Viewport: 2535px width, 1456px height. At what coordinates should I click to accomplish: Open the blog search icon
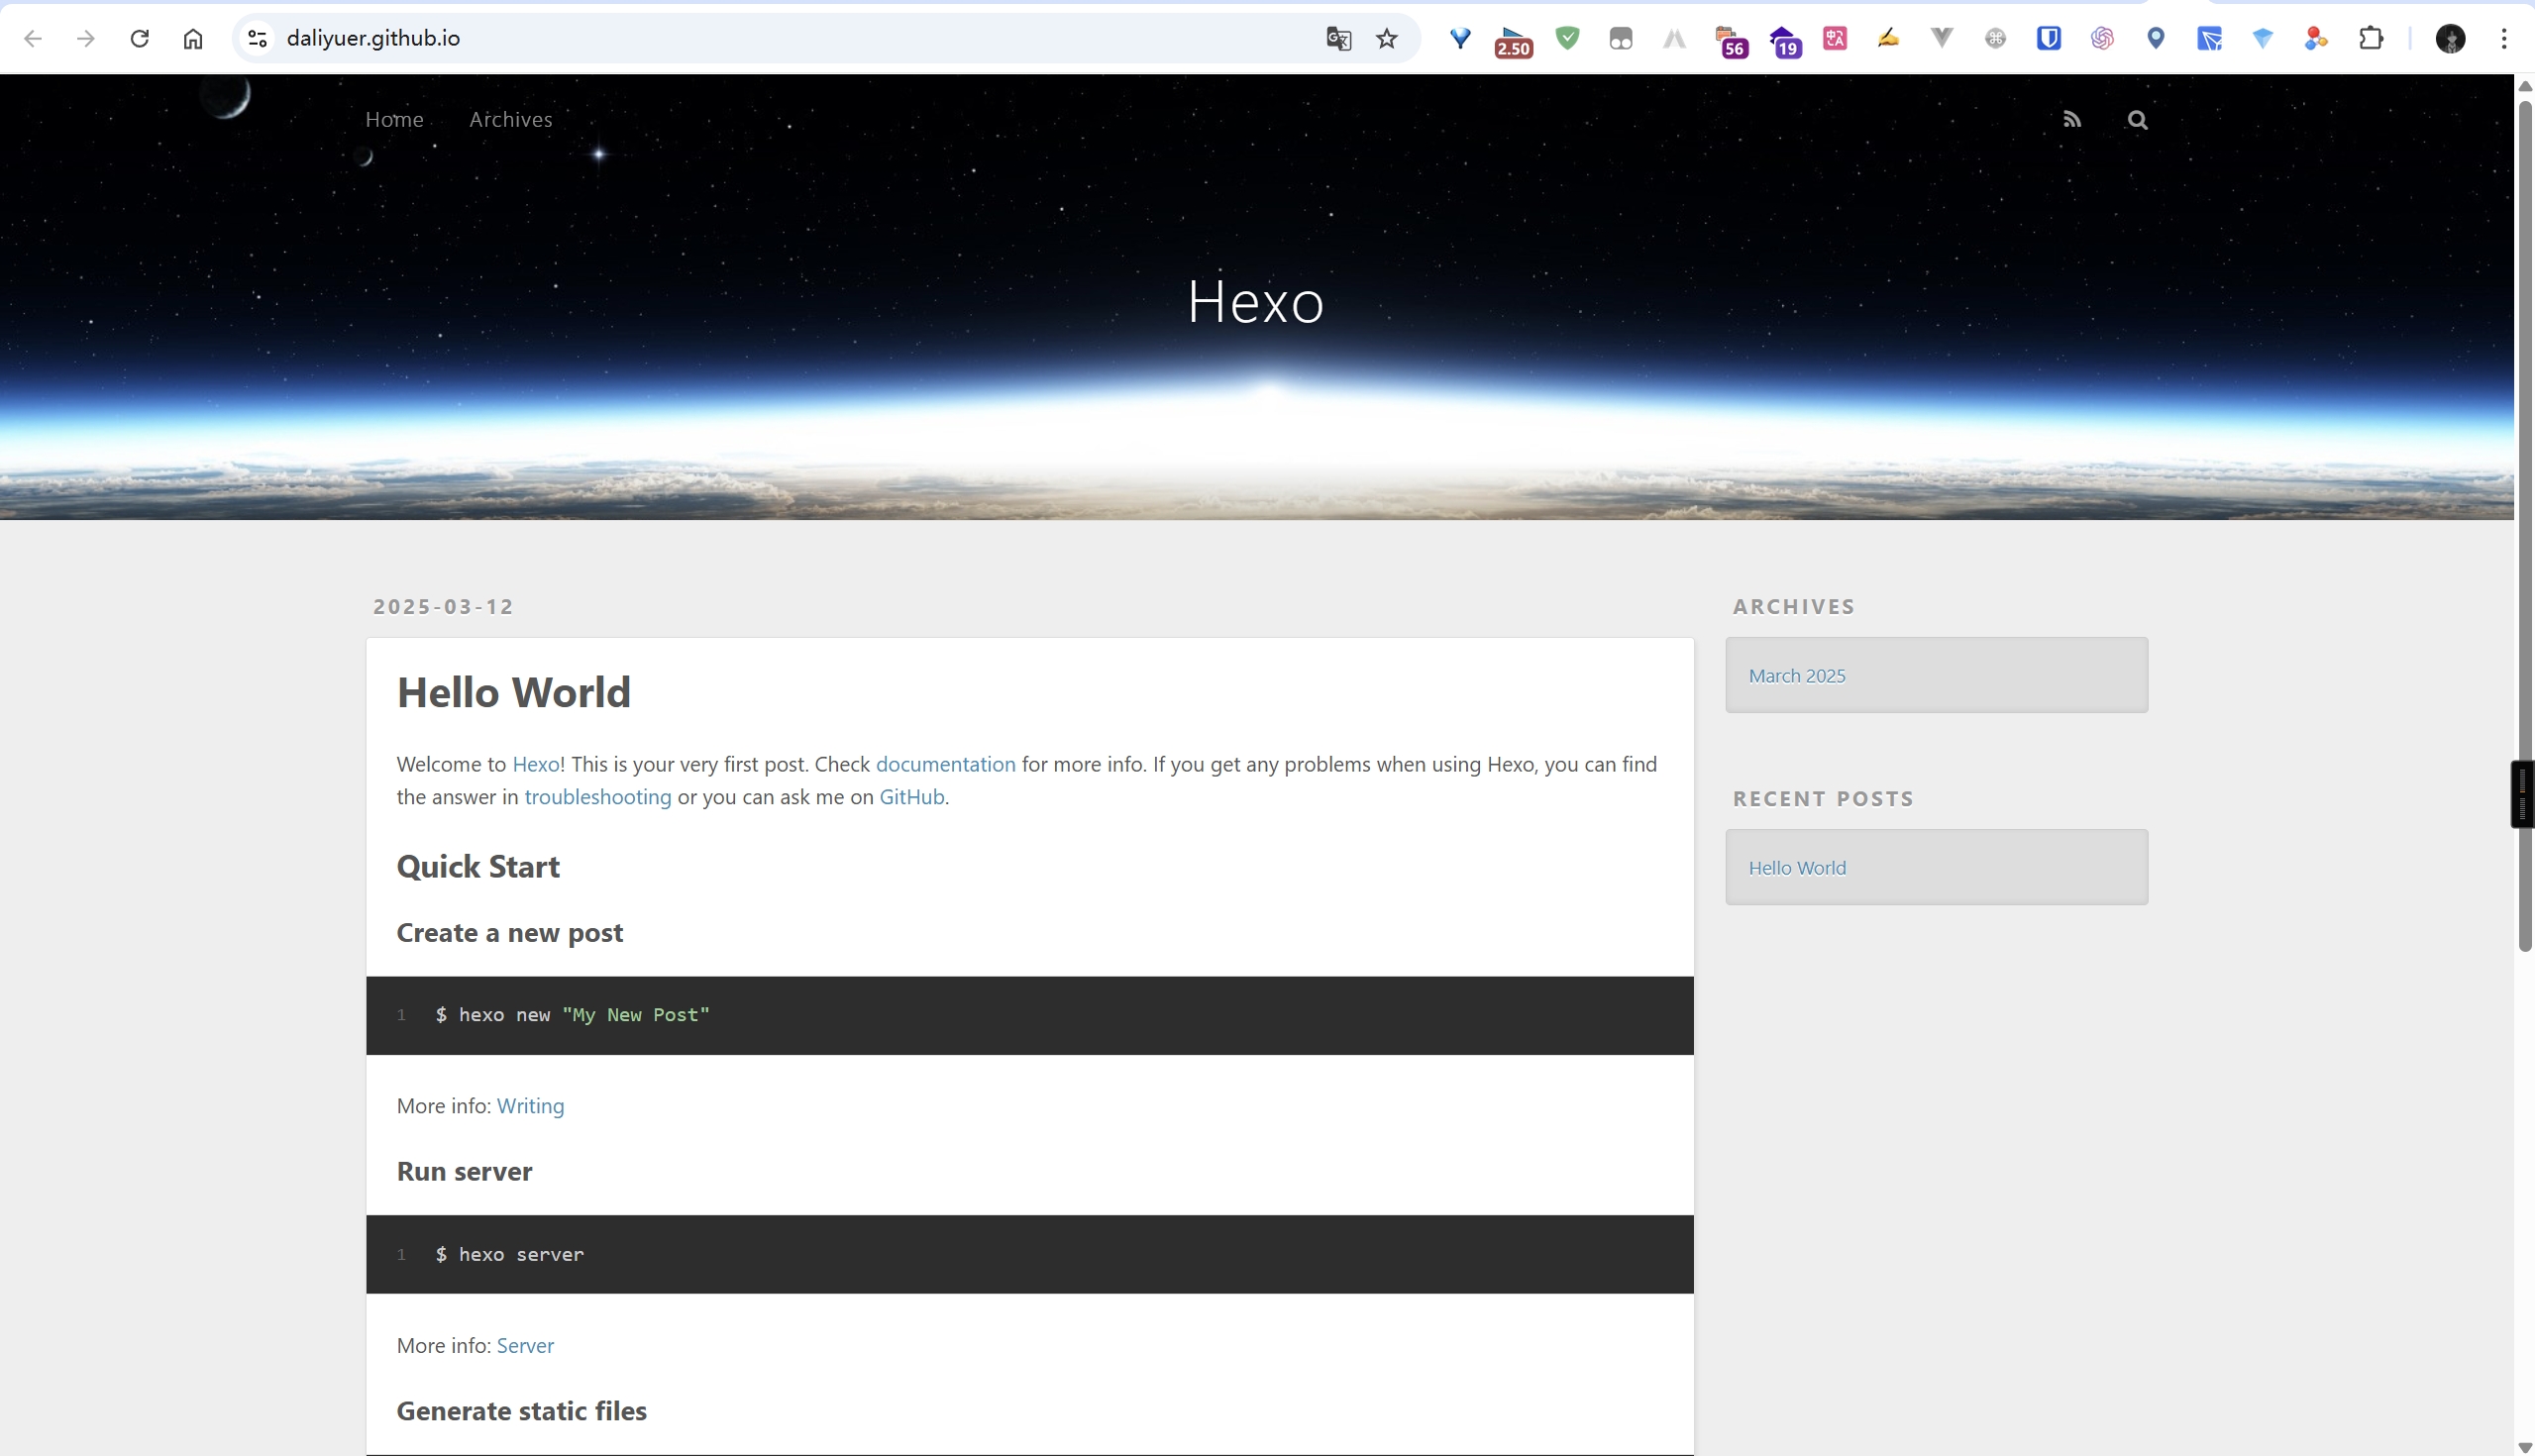[2137, 120]
